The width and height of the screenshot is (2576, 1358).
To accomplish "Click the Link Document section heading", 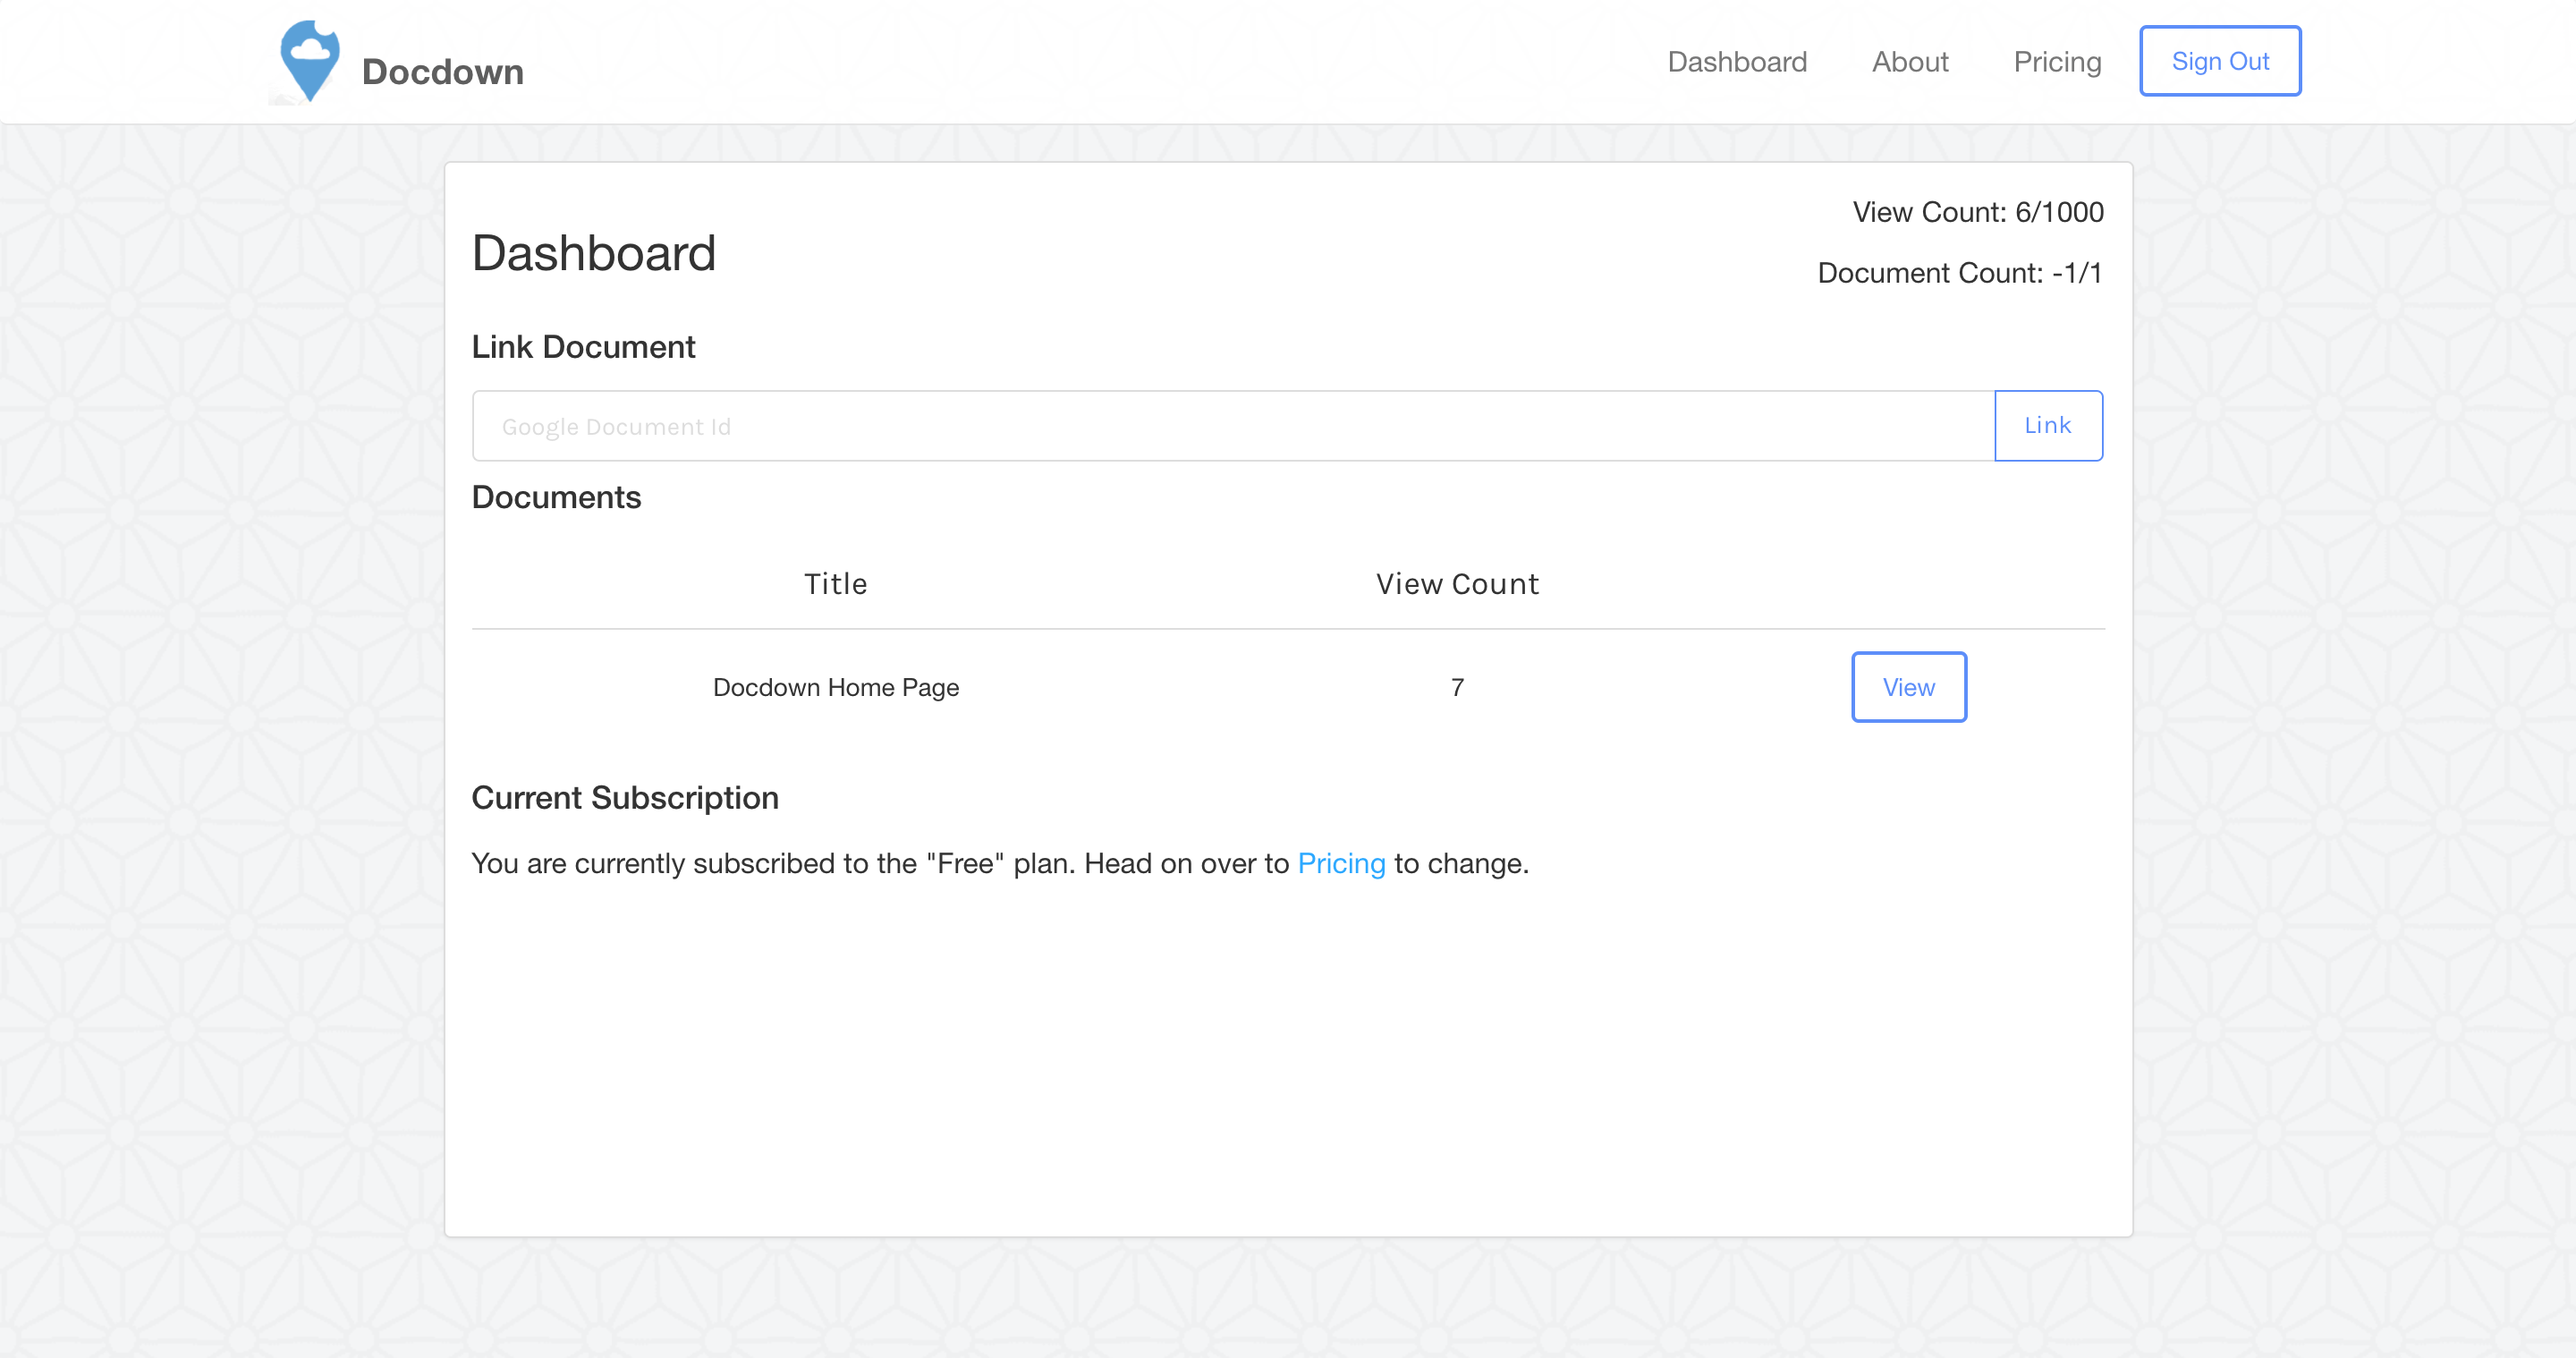I will [x=583, y=347].
